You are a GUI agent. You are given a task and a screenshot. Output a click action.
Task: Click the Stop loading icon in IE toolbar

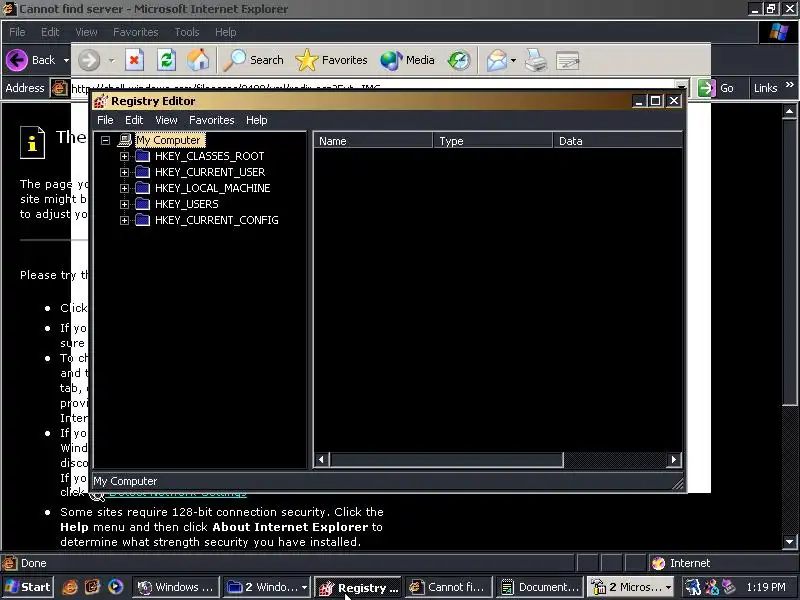click(x=134, y=60)
